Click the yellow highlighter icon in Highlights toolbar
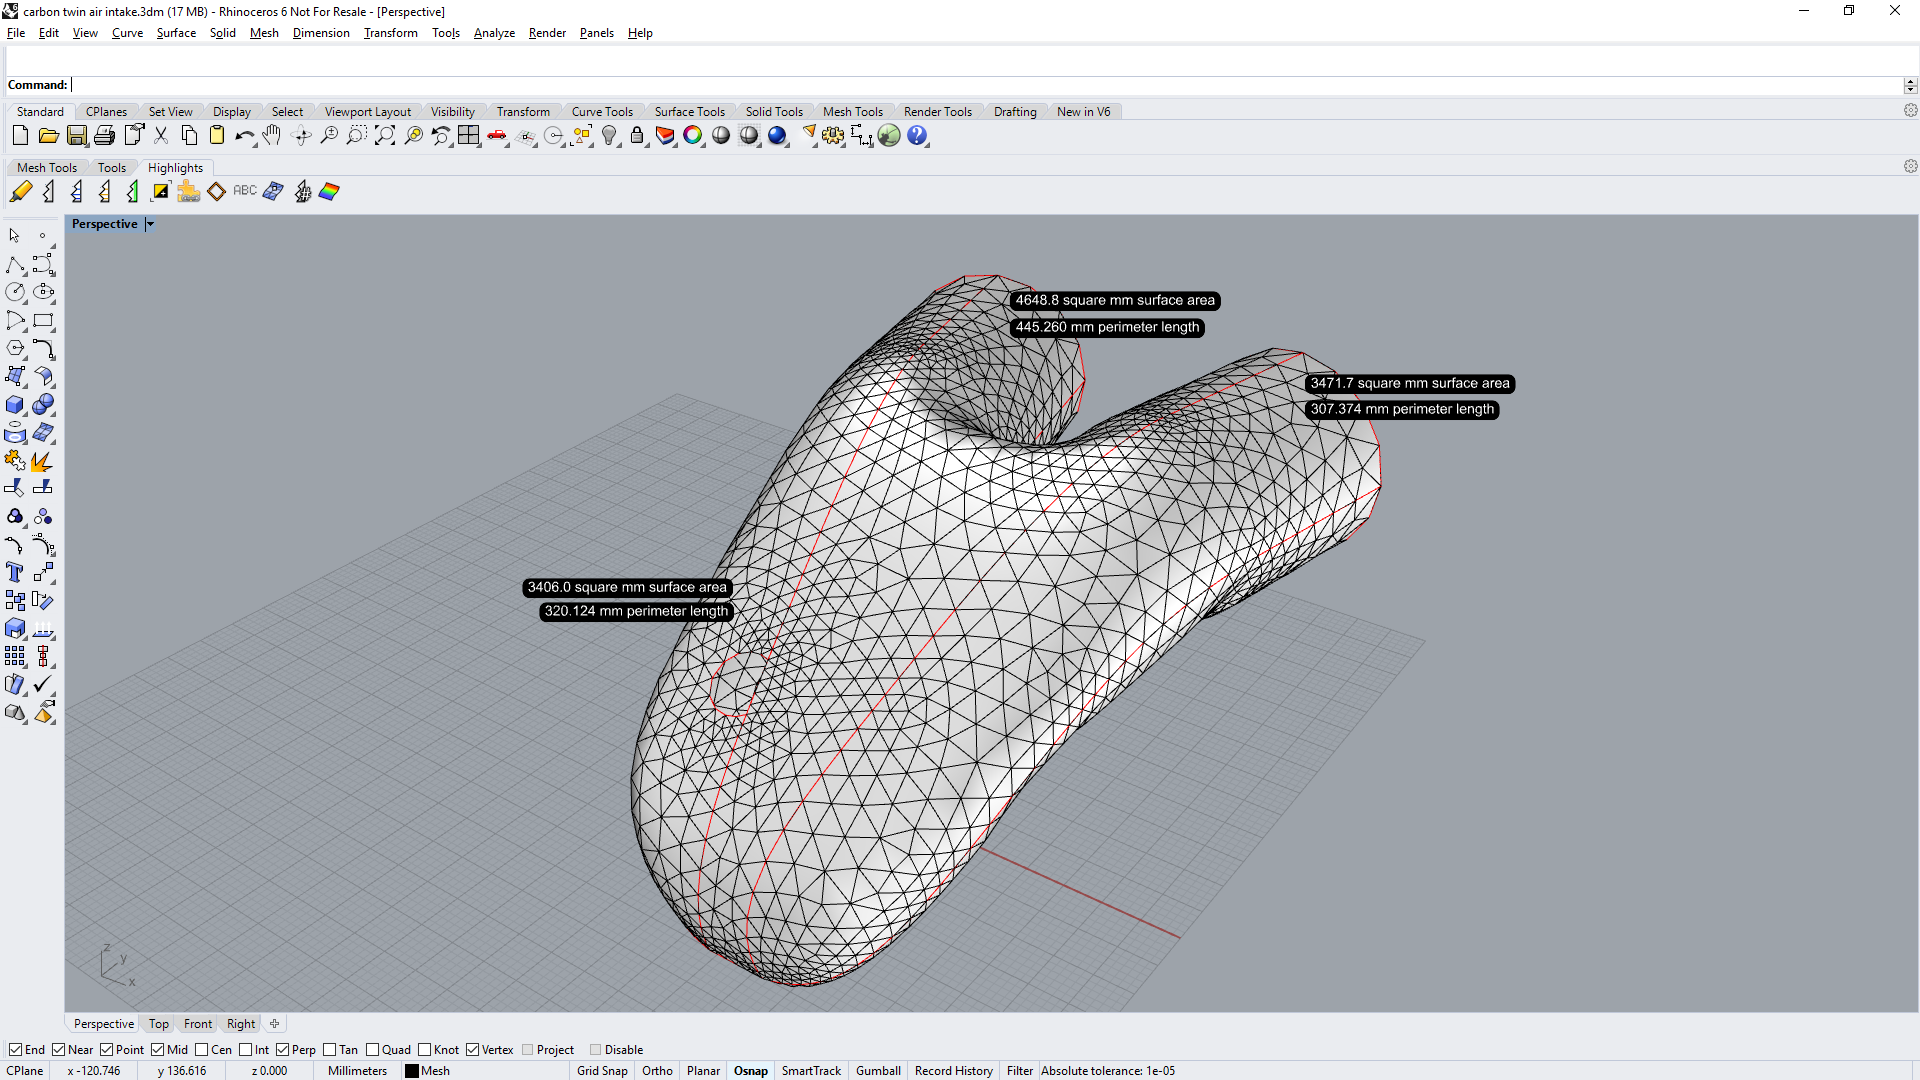1920x1080 pixels. click(x=20, y=192)
